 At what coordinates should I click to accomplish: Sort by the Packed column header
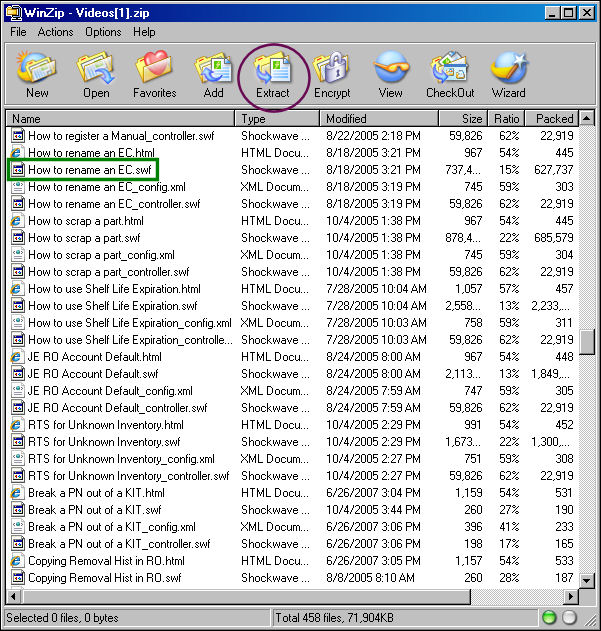(552, 119)
